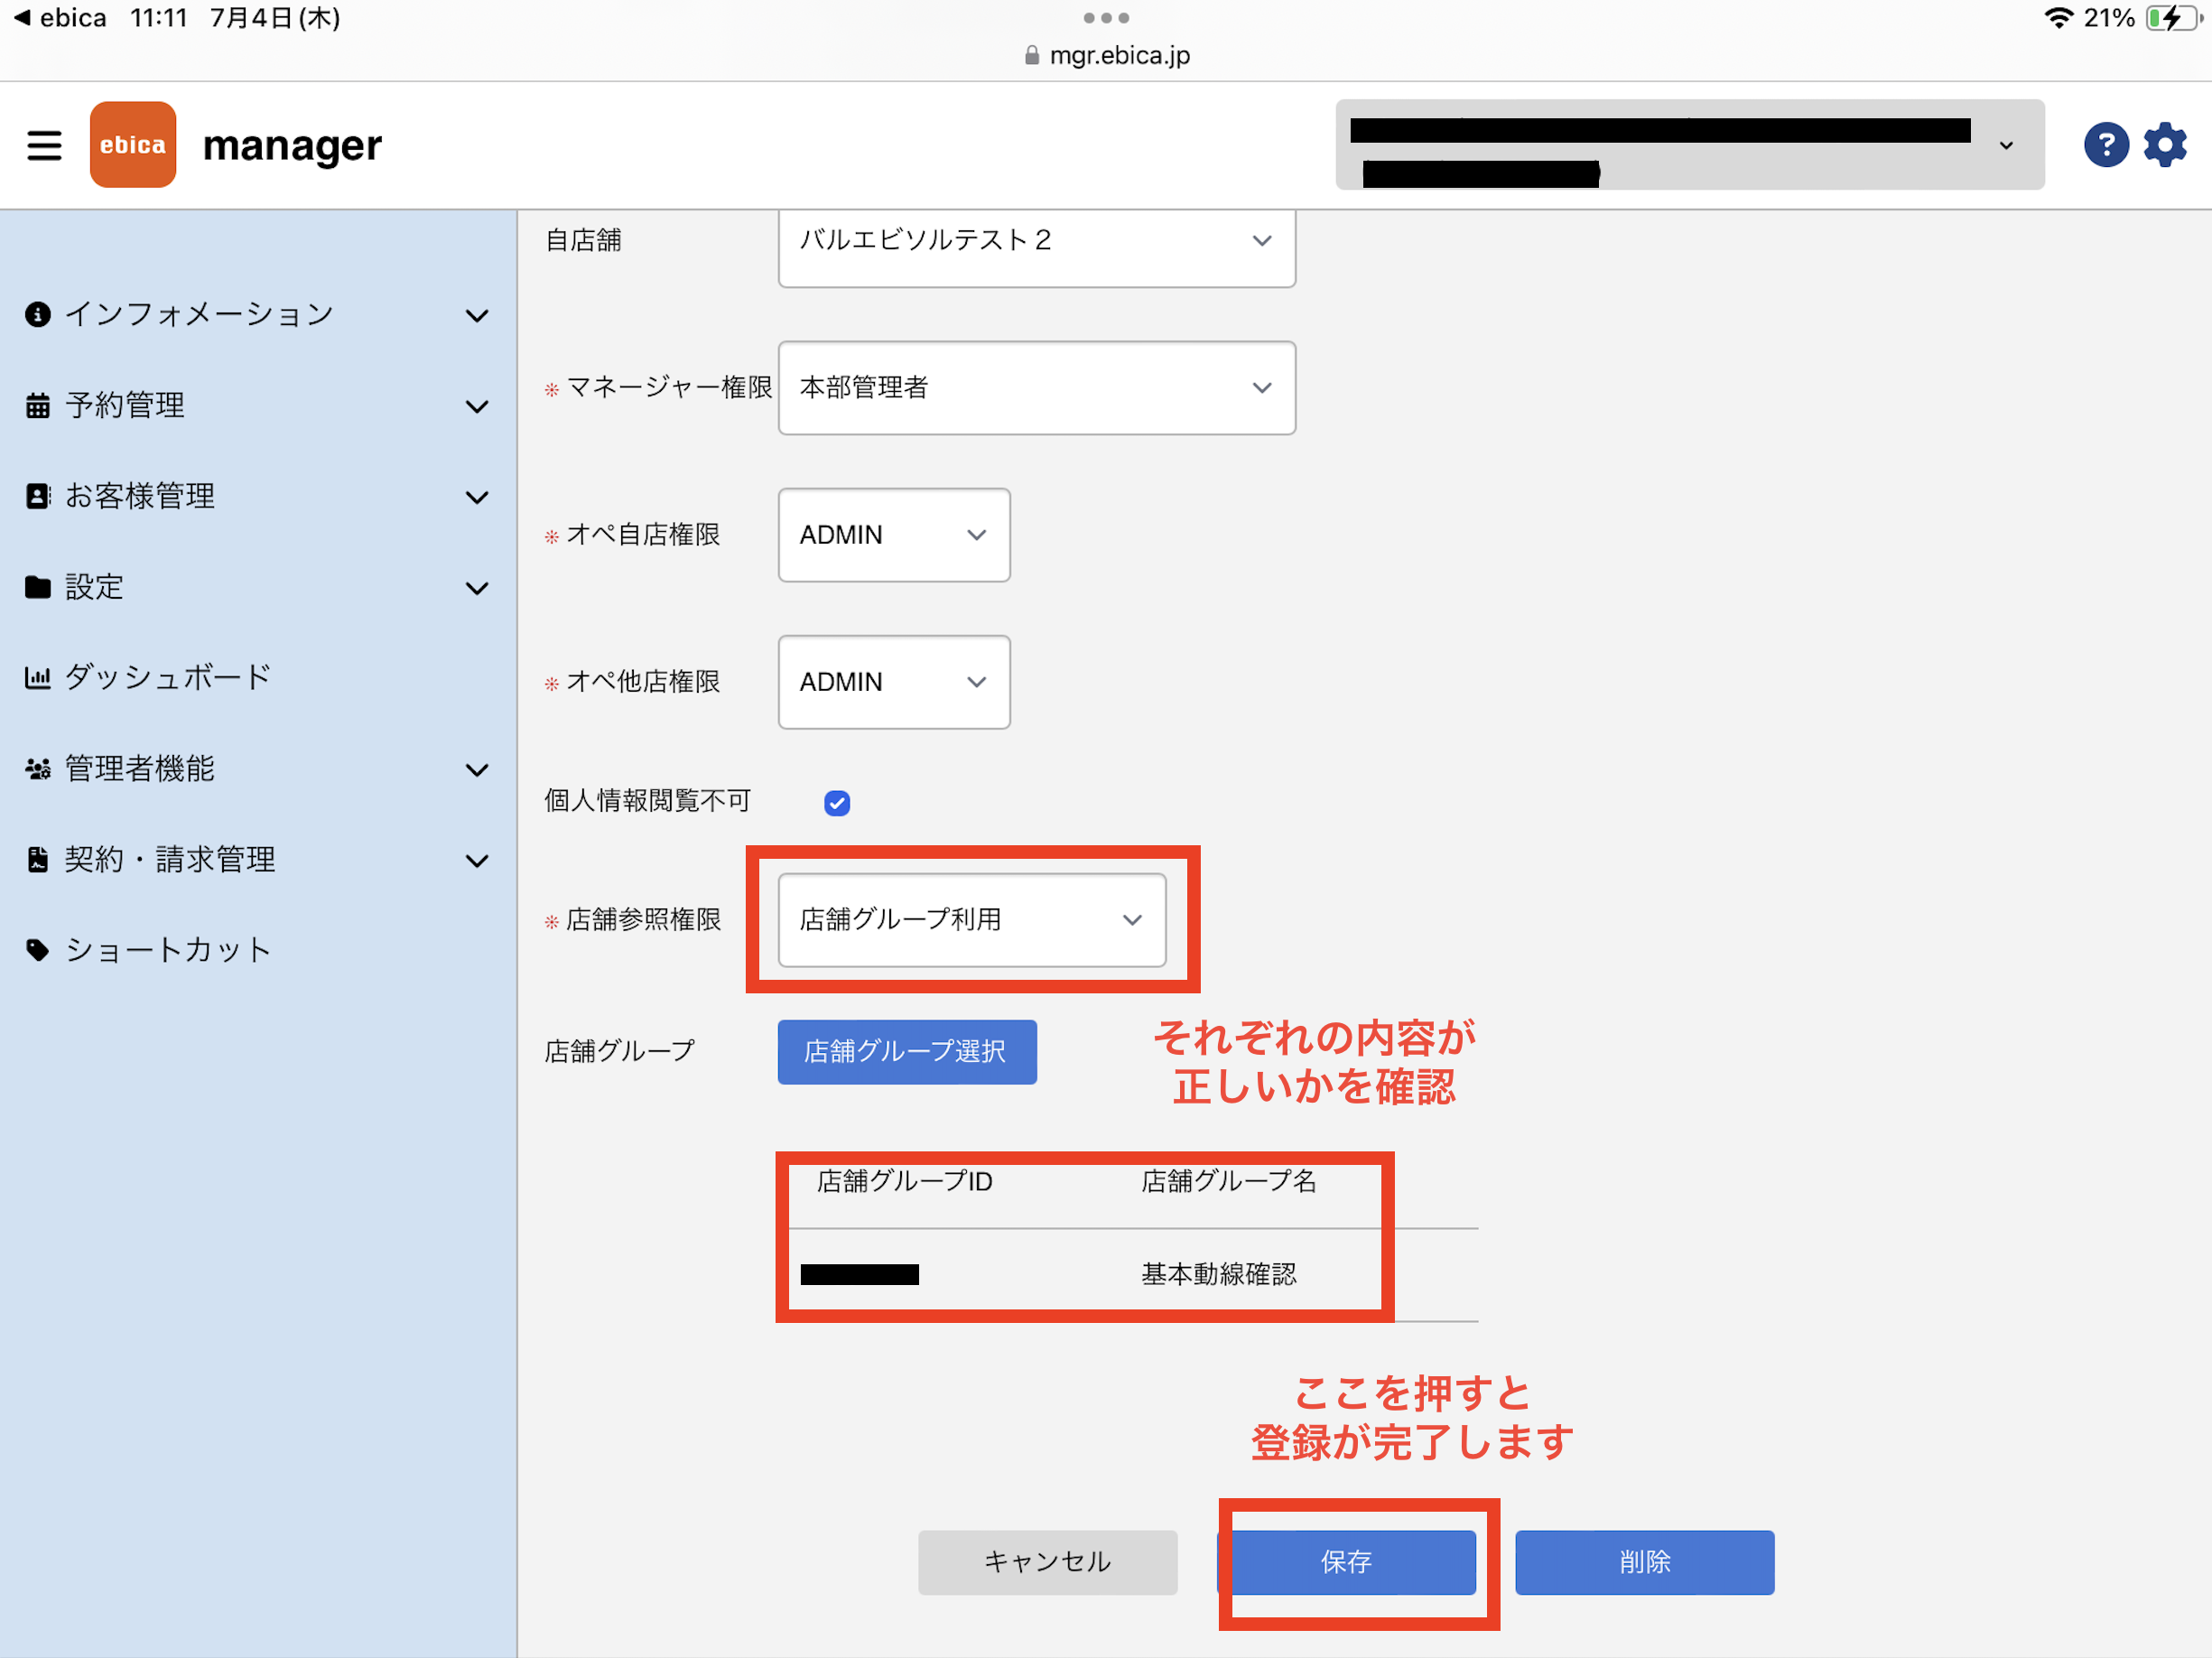The height and width of the screenshot is (1658, 2212).
Task: Open the settings gear icon
Action: click(x=2165, y=145)
